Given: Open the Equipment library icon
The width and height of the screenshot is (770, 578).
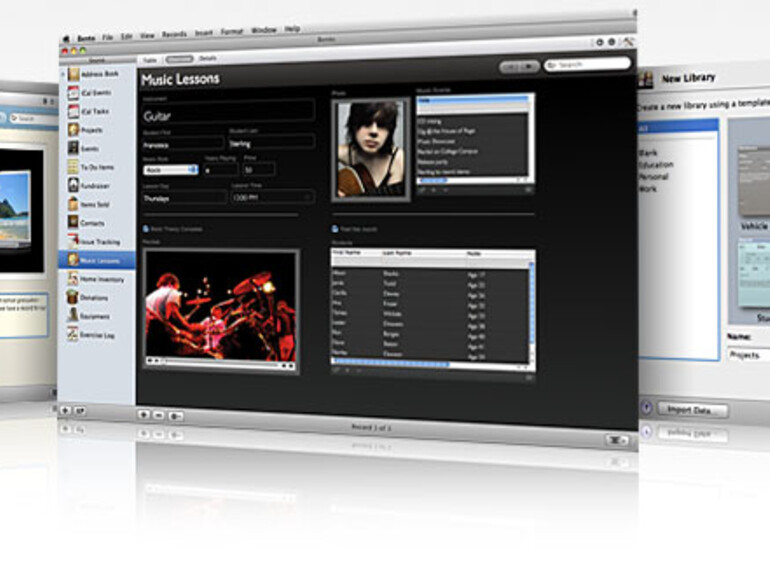Looking at the screenshot, I should [73, 316].
